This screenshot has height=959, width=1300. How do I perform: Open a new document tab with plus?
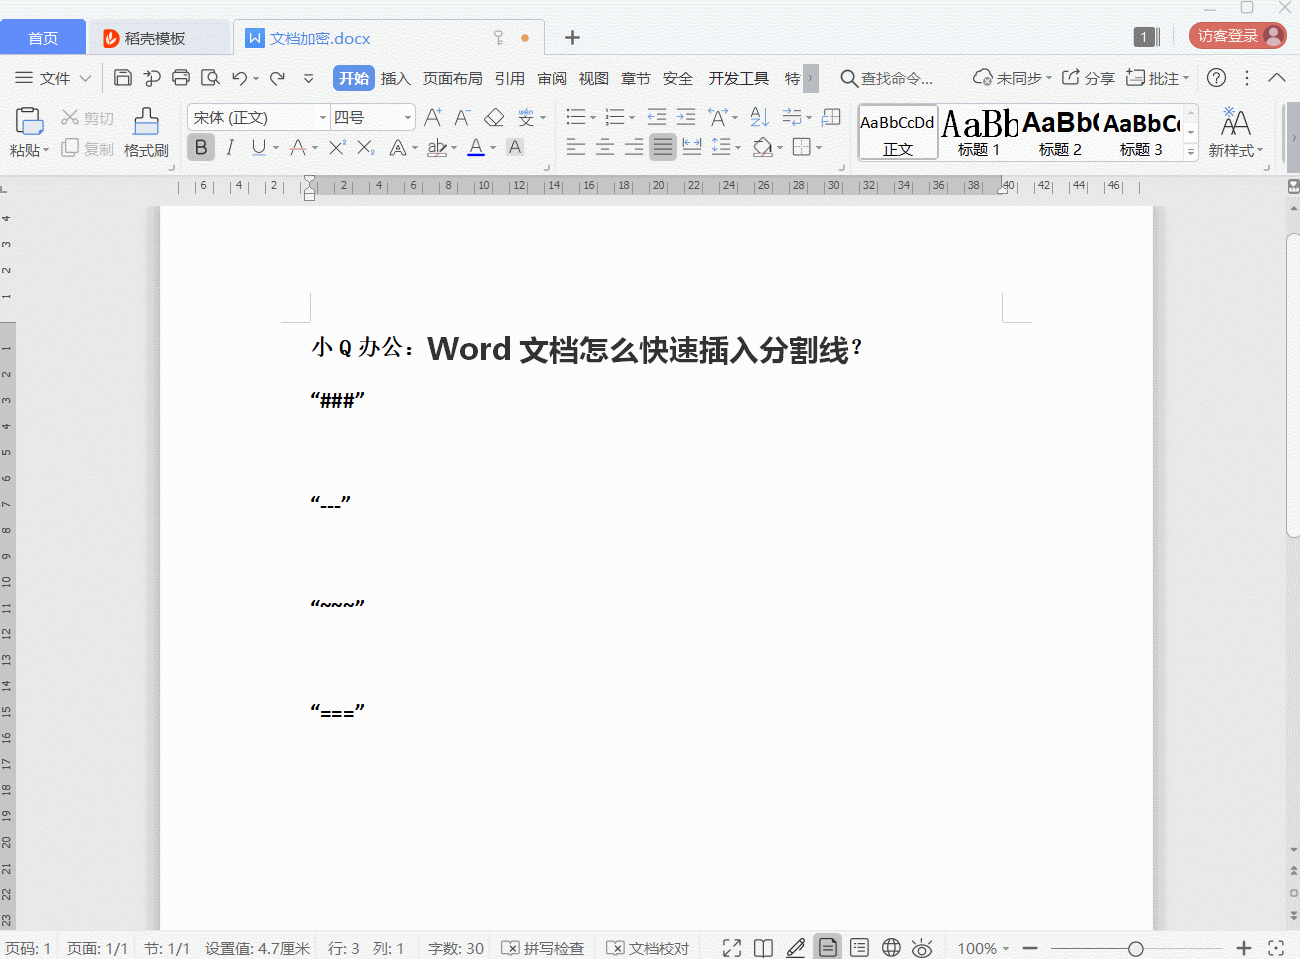(572, 38)
